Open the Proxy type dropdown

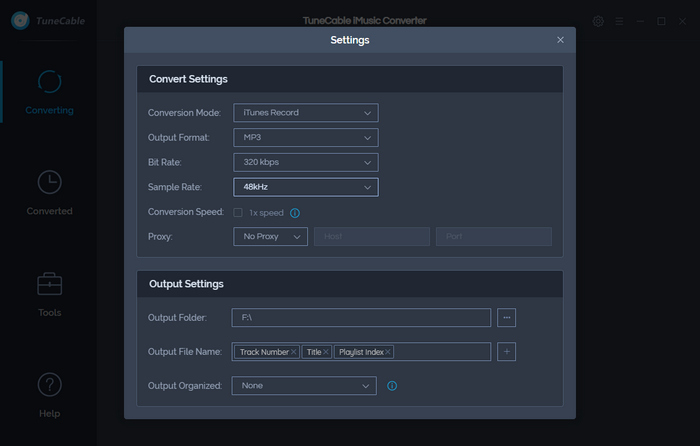(271, 237)
